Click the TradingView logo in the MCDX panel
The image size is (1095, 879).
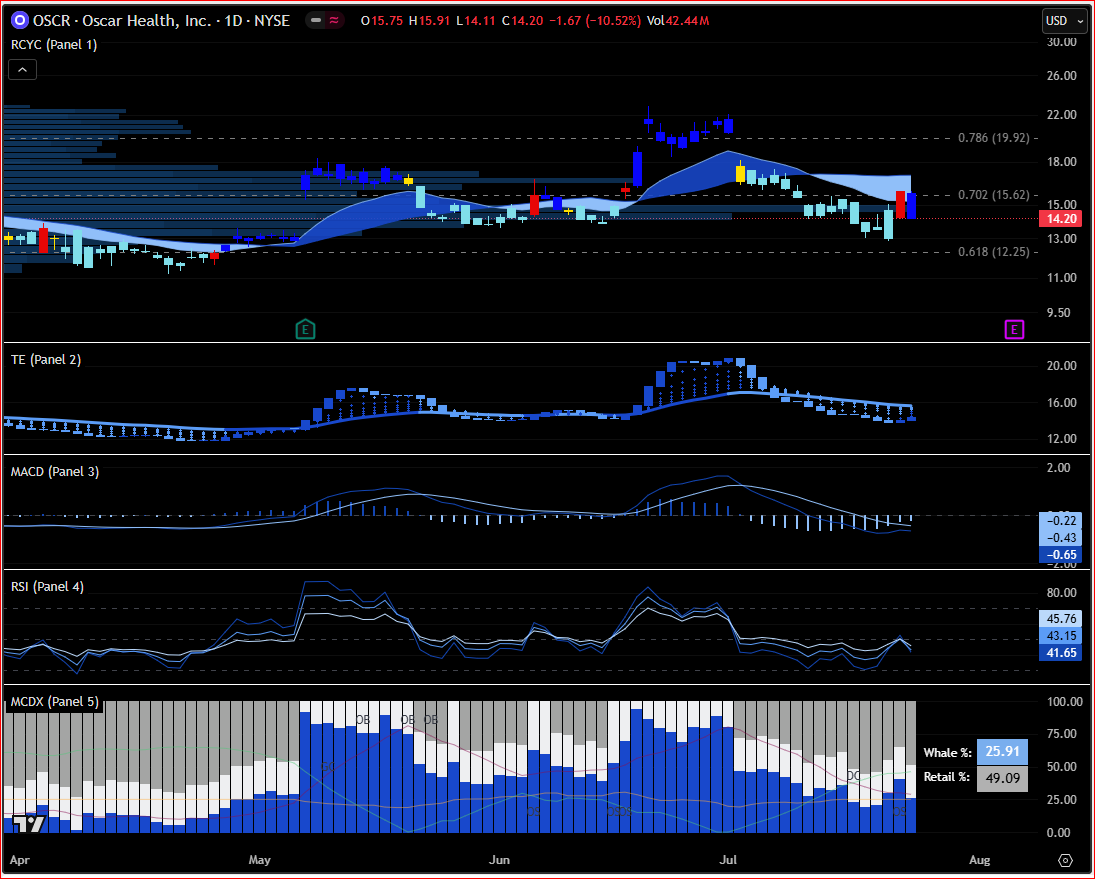tap(30, 824)
